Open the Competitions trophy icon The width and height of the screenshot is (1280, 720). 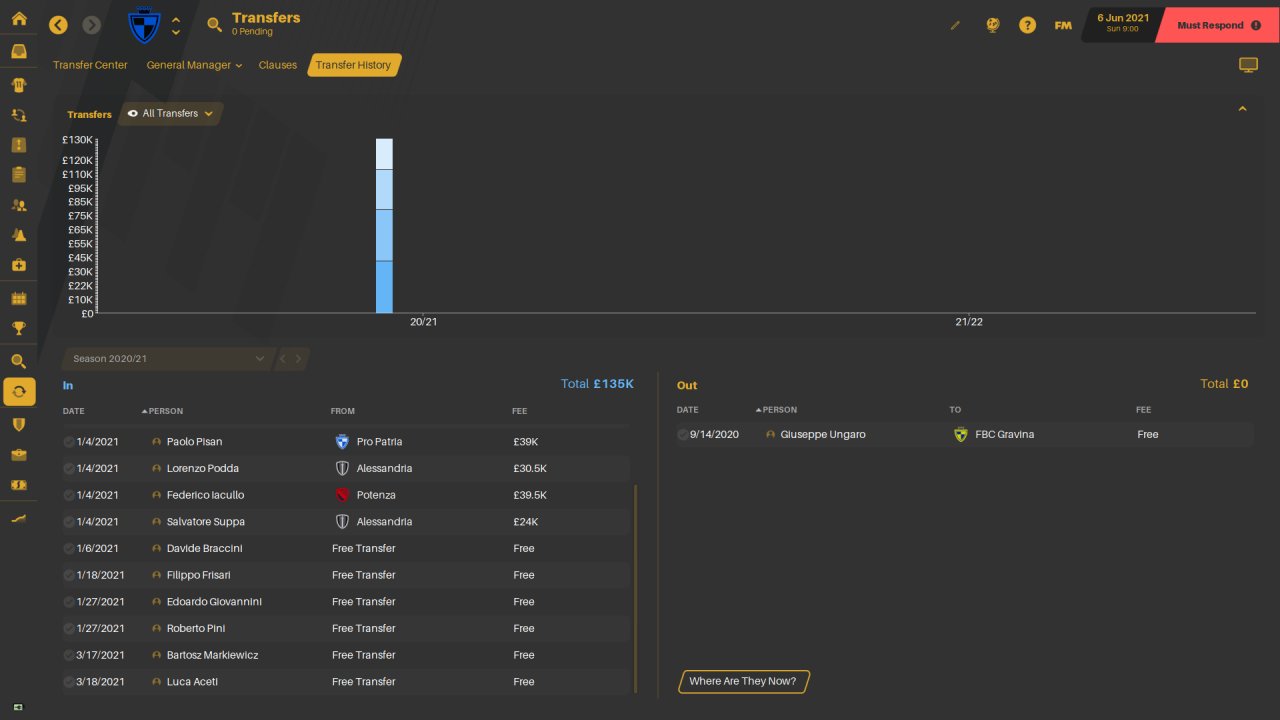click(19, 328)
